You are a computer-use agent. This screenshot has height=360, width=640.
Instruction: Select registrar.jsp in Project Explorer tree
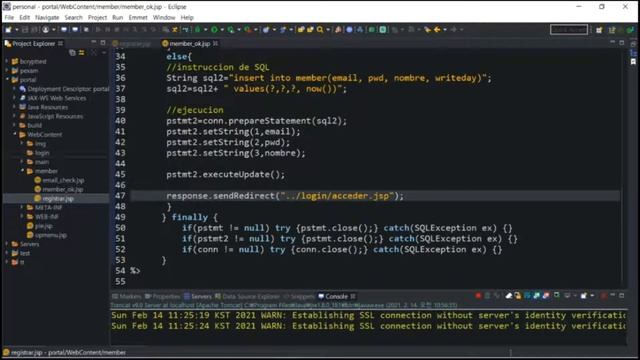coord(54,198)
